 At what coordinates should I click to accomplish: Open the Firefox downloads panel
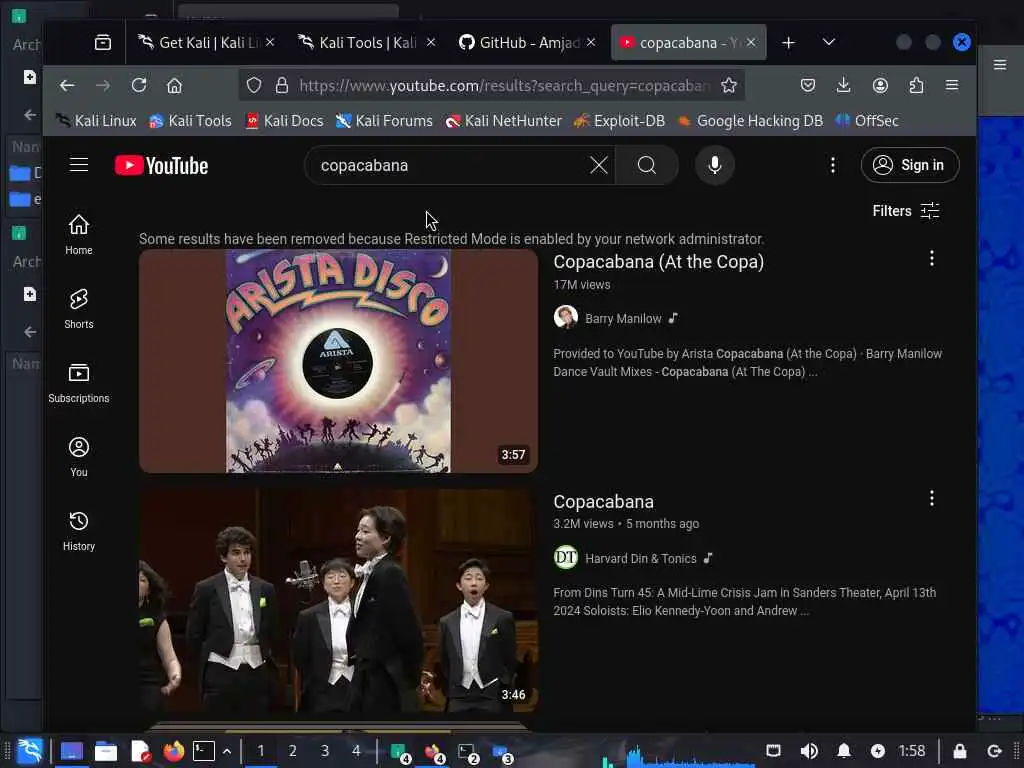(844, 86)
